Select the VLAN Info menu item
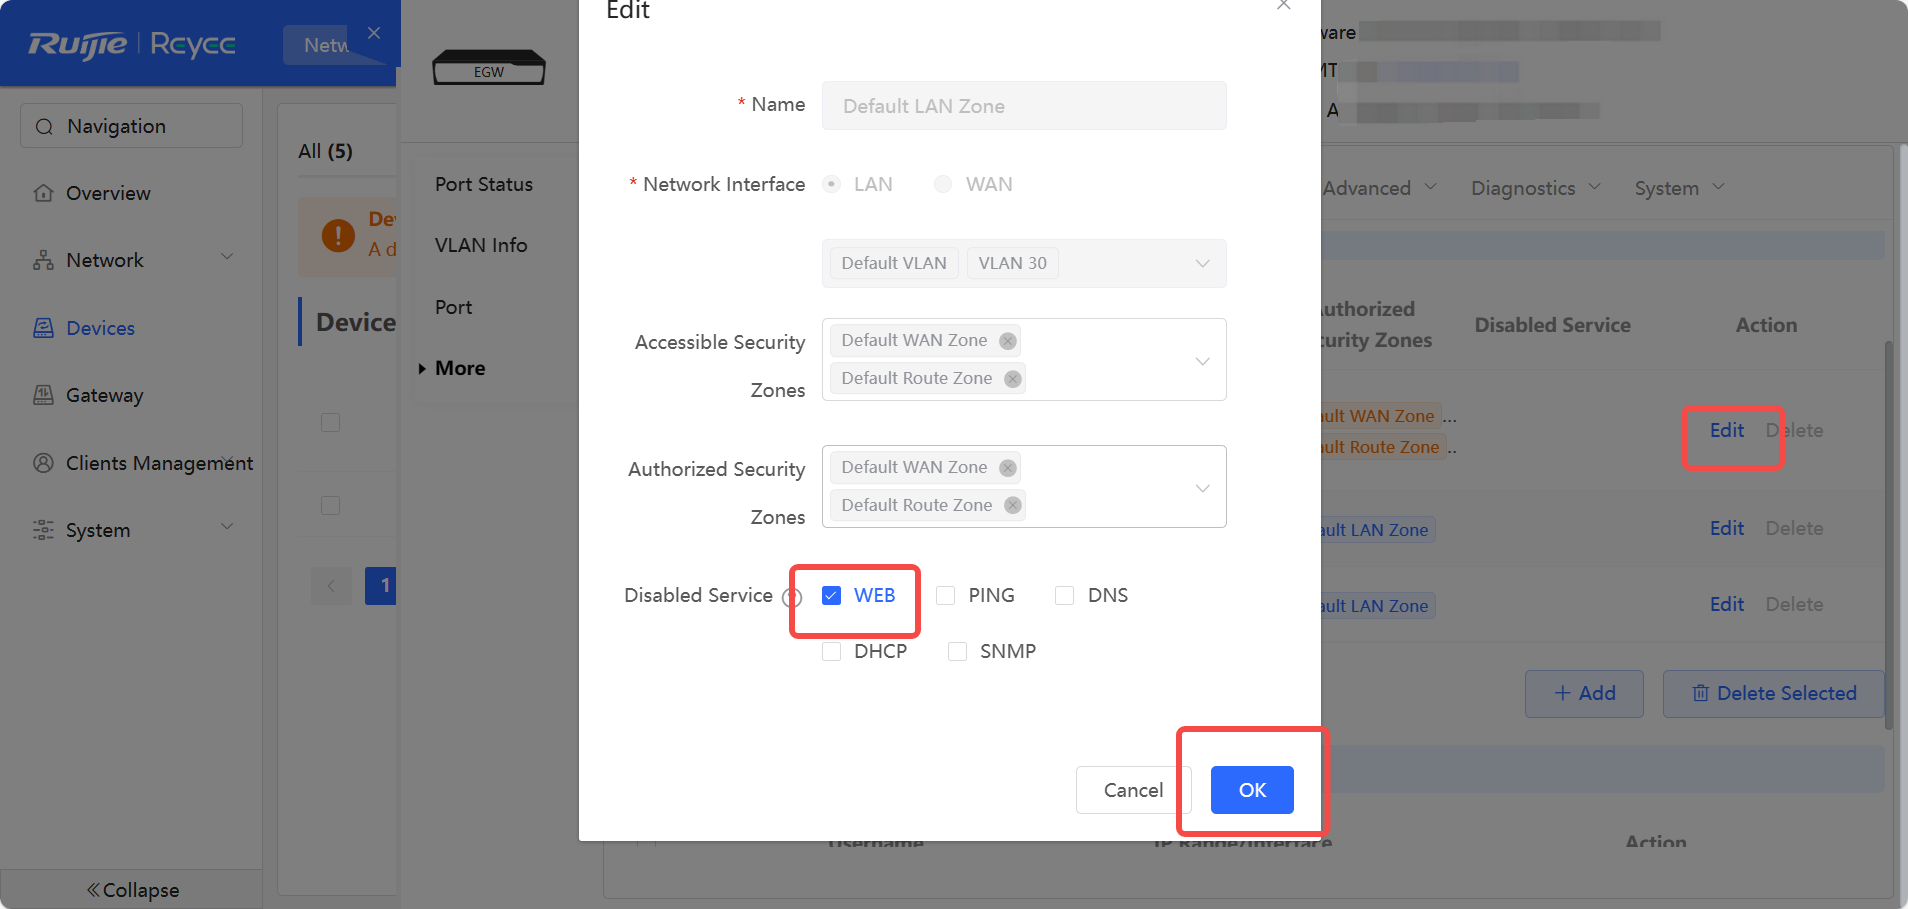The width and height of the screenshot is (1908, 909). [x=481, y=245]
